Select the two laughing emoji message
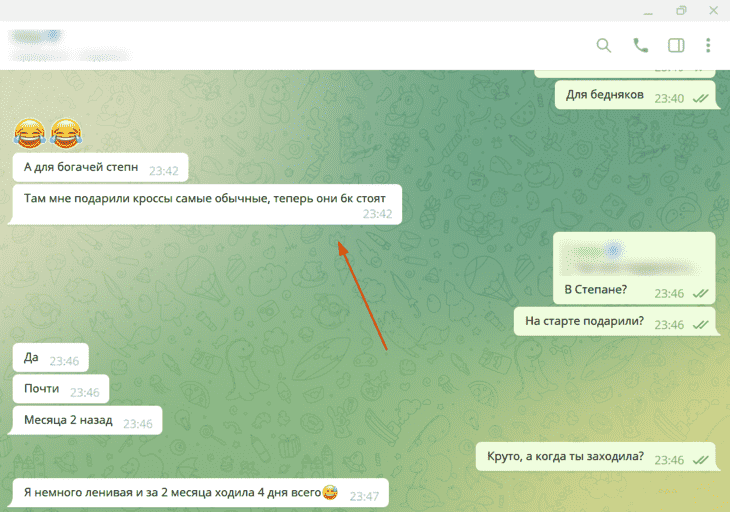Viewport: 730px width, 512px height. tap(47, 134)
